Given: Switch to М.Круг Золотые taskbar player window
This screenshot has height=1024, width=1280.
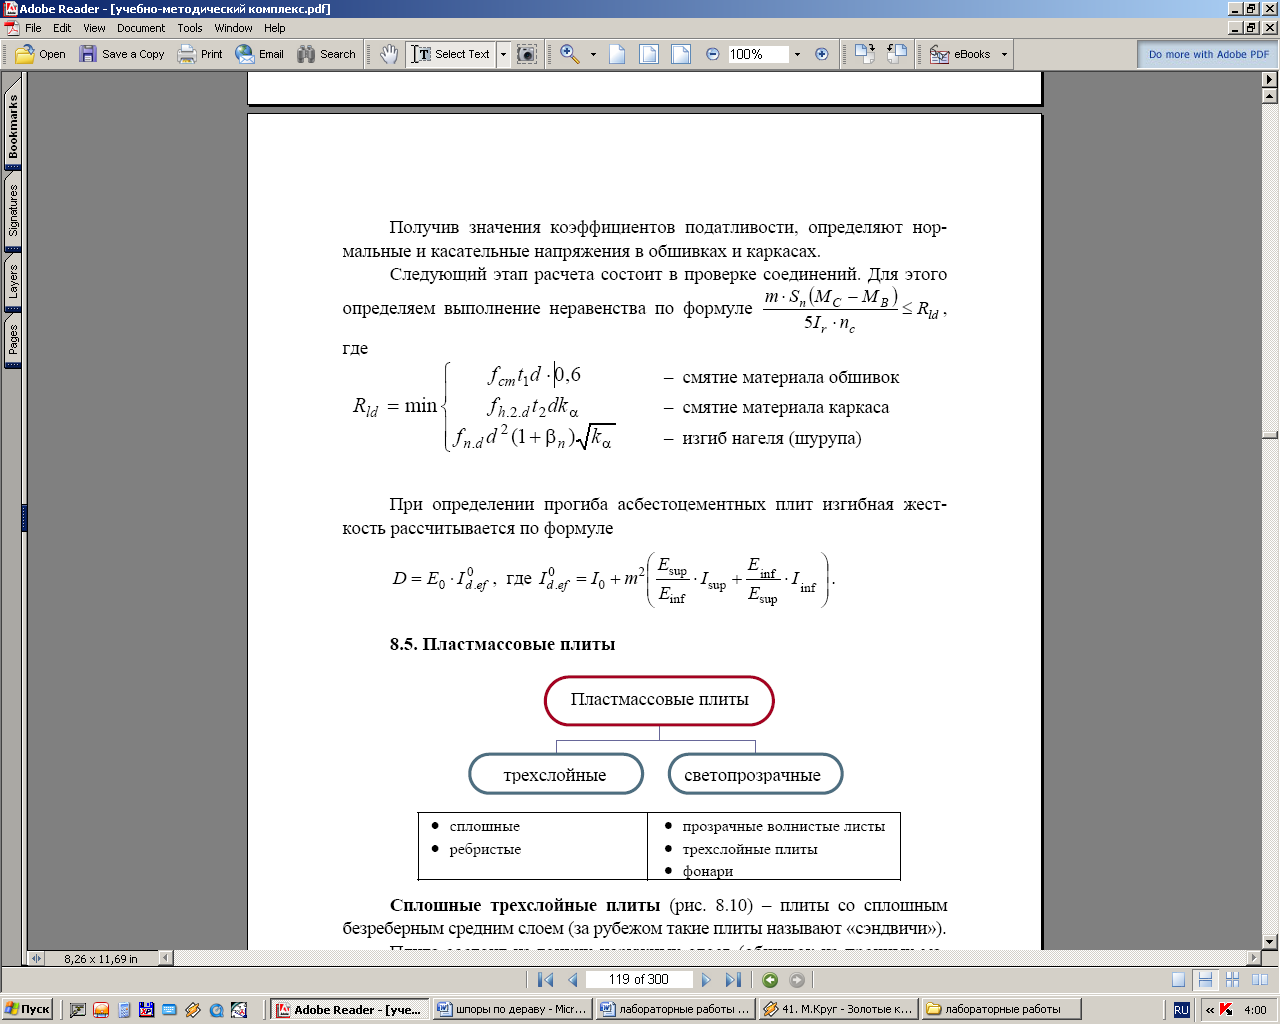Looking at the screenshot, I should [838, 1009].
